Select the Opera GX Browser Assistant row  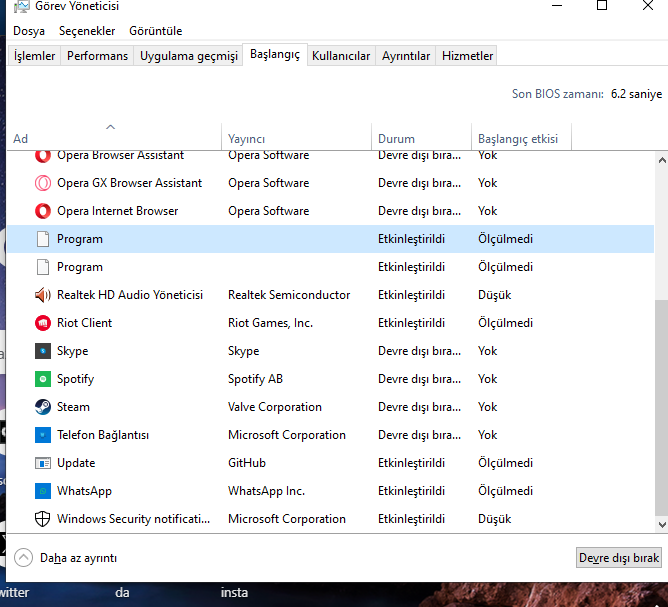[x=331, y=183]
